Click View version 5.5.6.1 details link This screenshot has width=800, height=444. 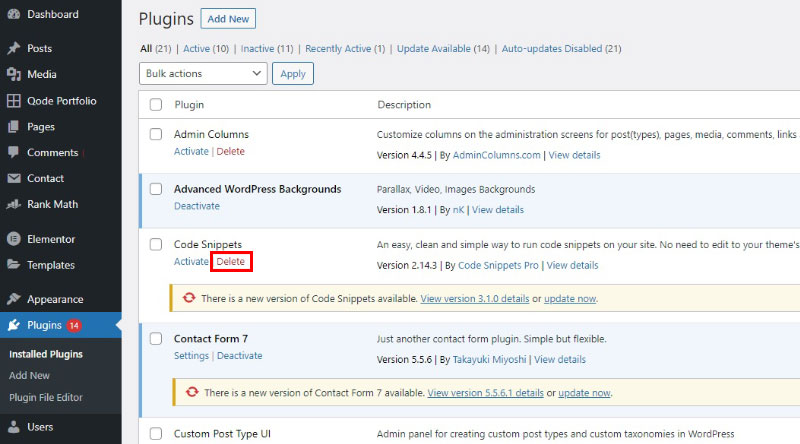coord(486,392)
